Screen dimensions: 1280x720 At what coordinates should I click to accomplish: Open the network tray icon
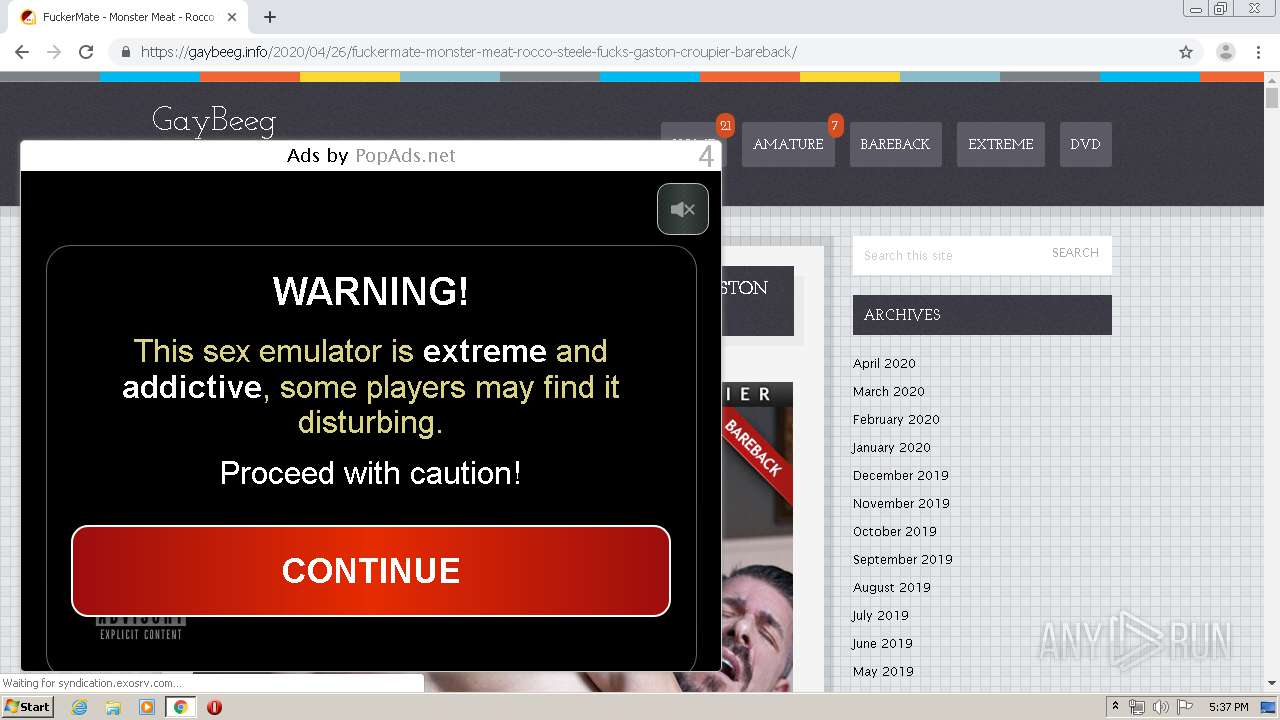pos(1137,707)
